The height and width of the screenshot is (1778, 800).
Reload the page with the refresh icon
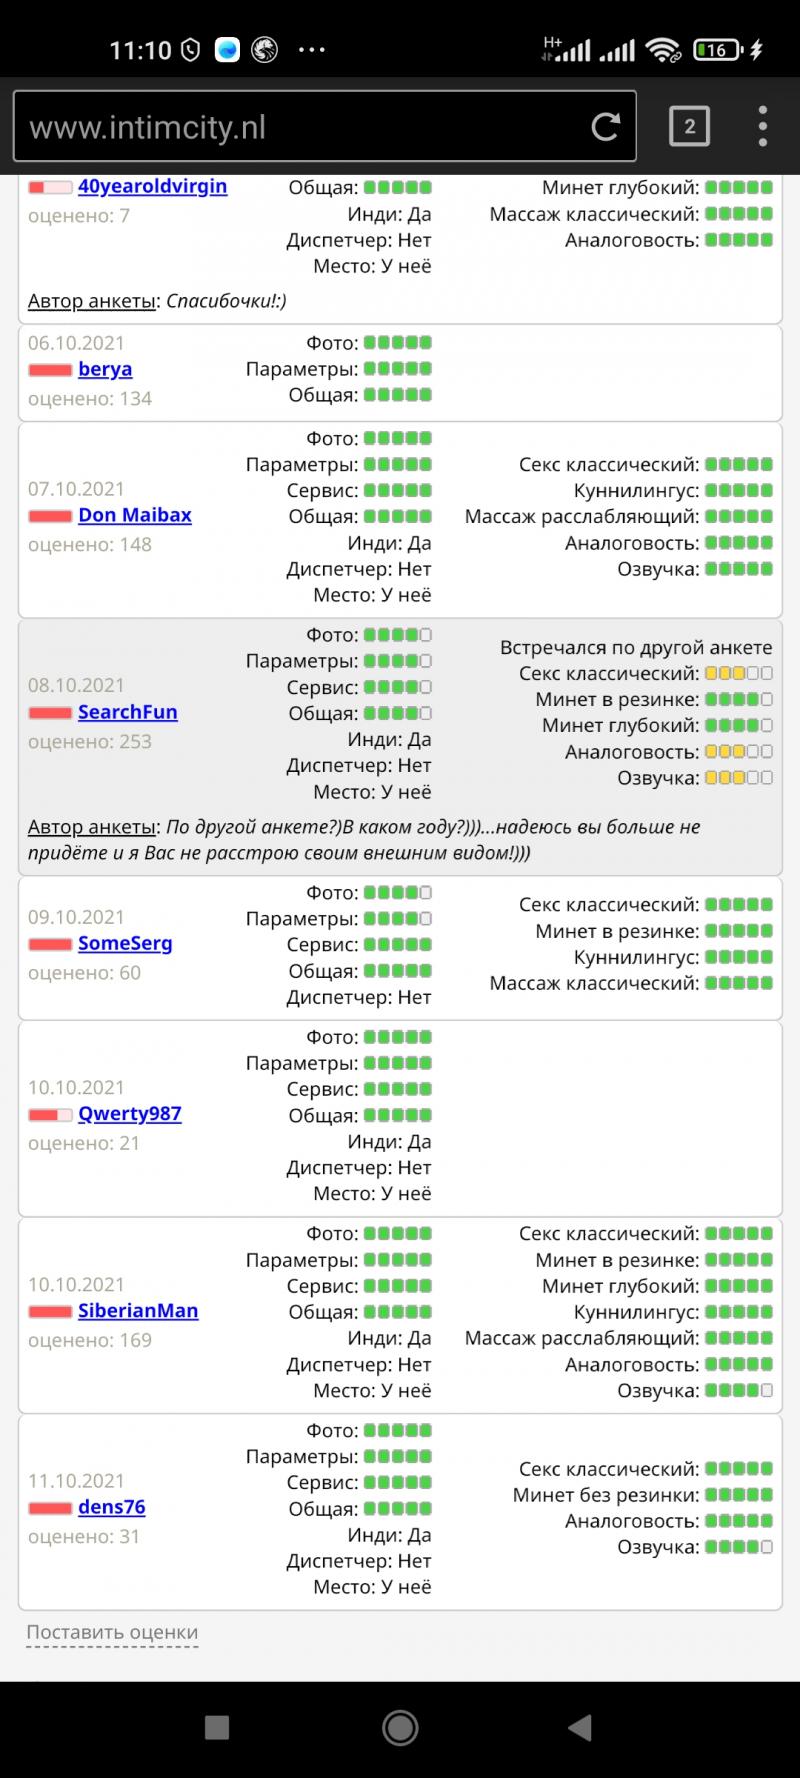click(x=605, y=127)
